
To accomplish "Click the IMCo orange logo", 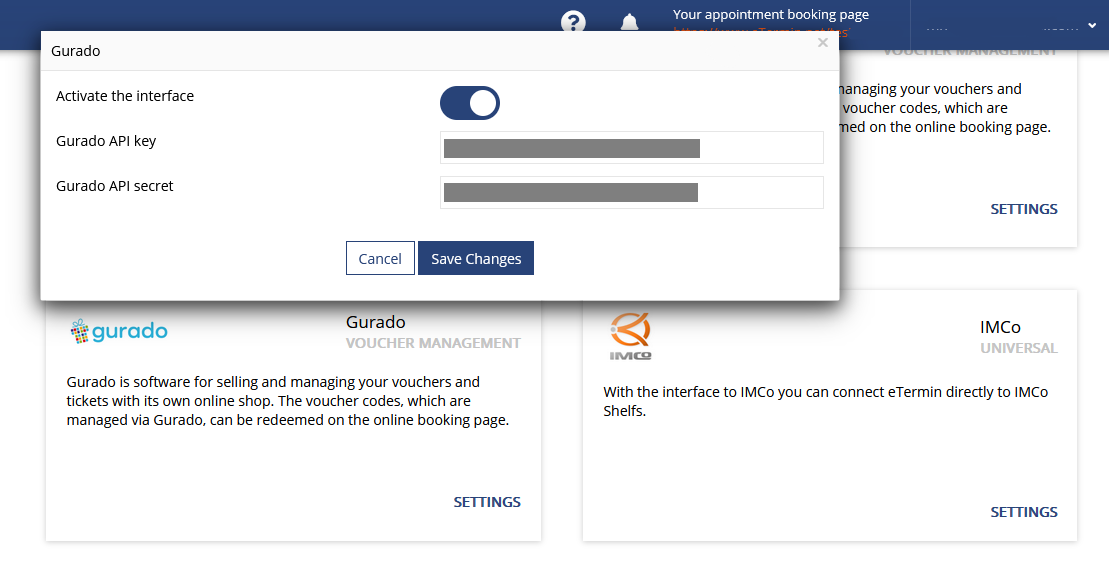I will pos(630,335).
